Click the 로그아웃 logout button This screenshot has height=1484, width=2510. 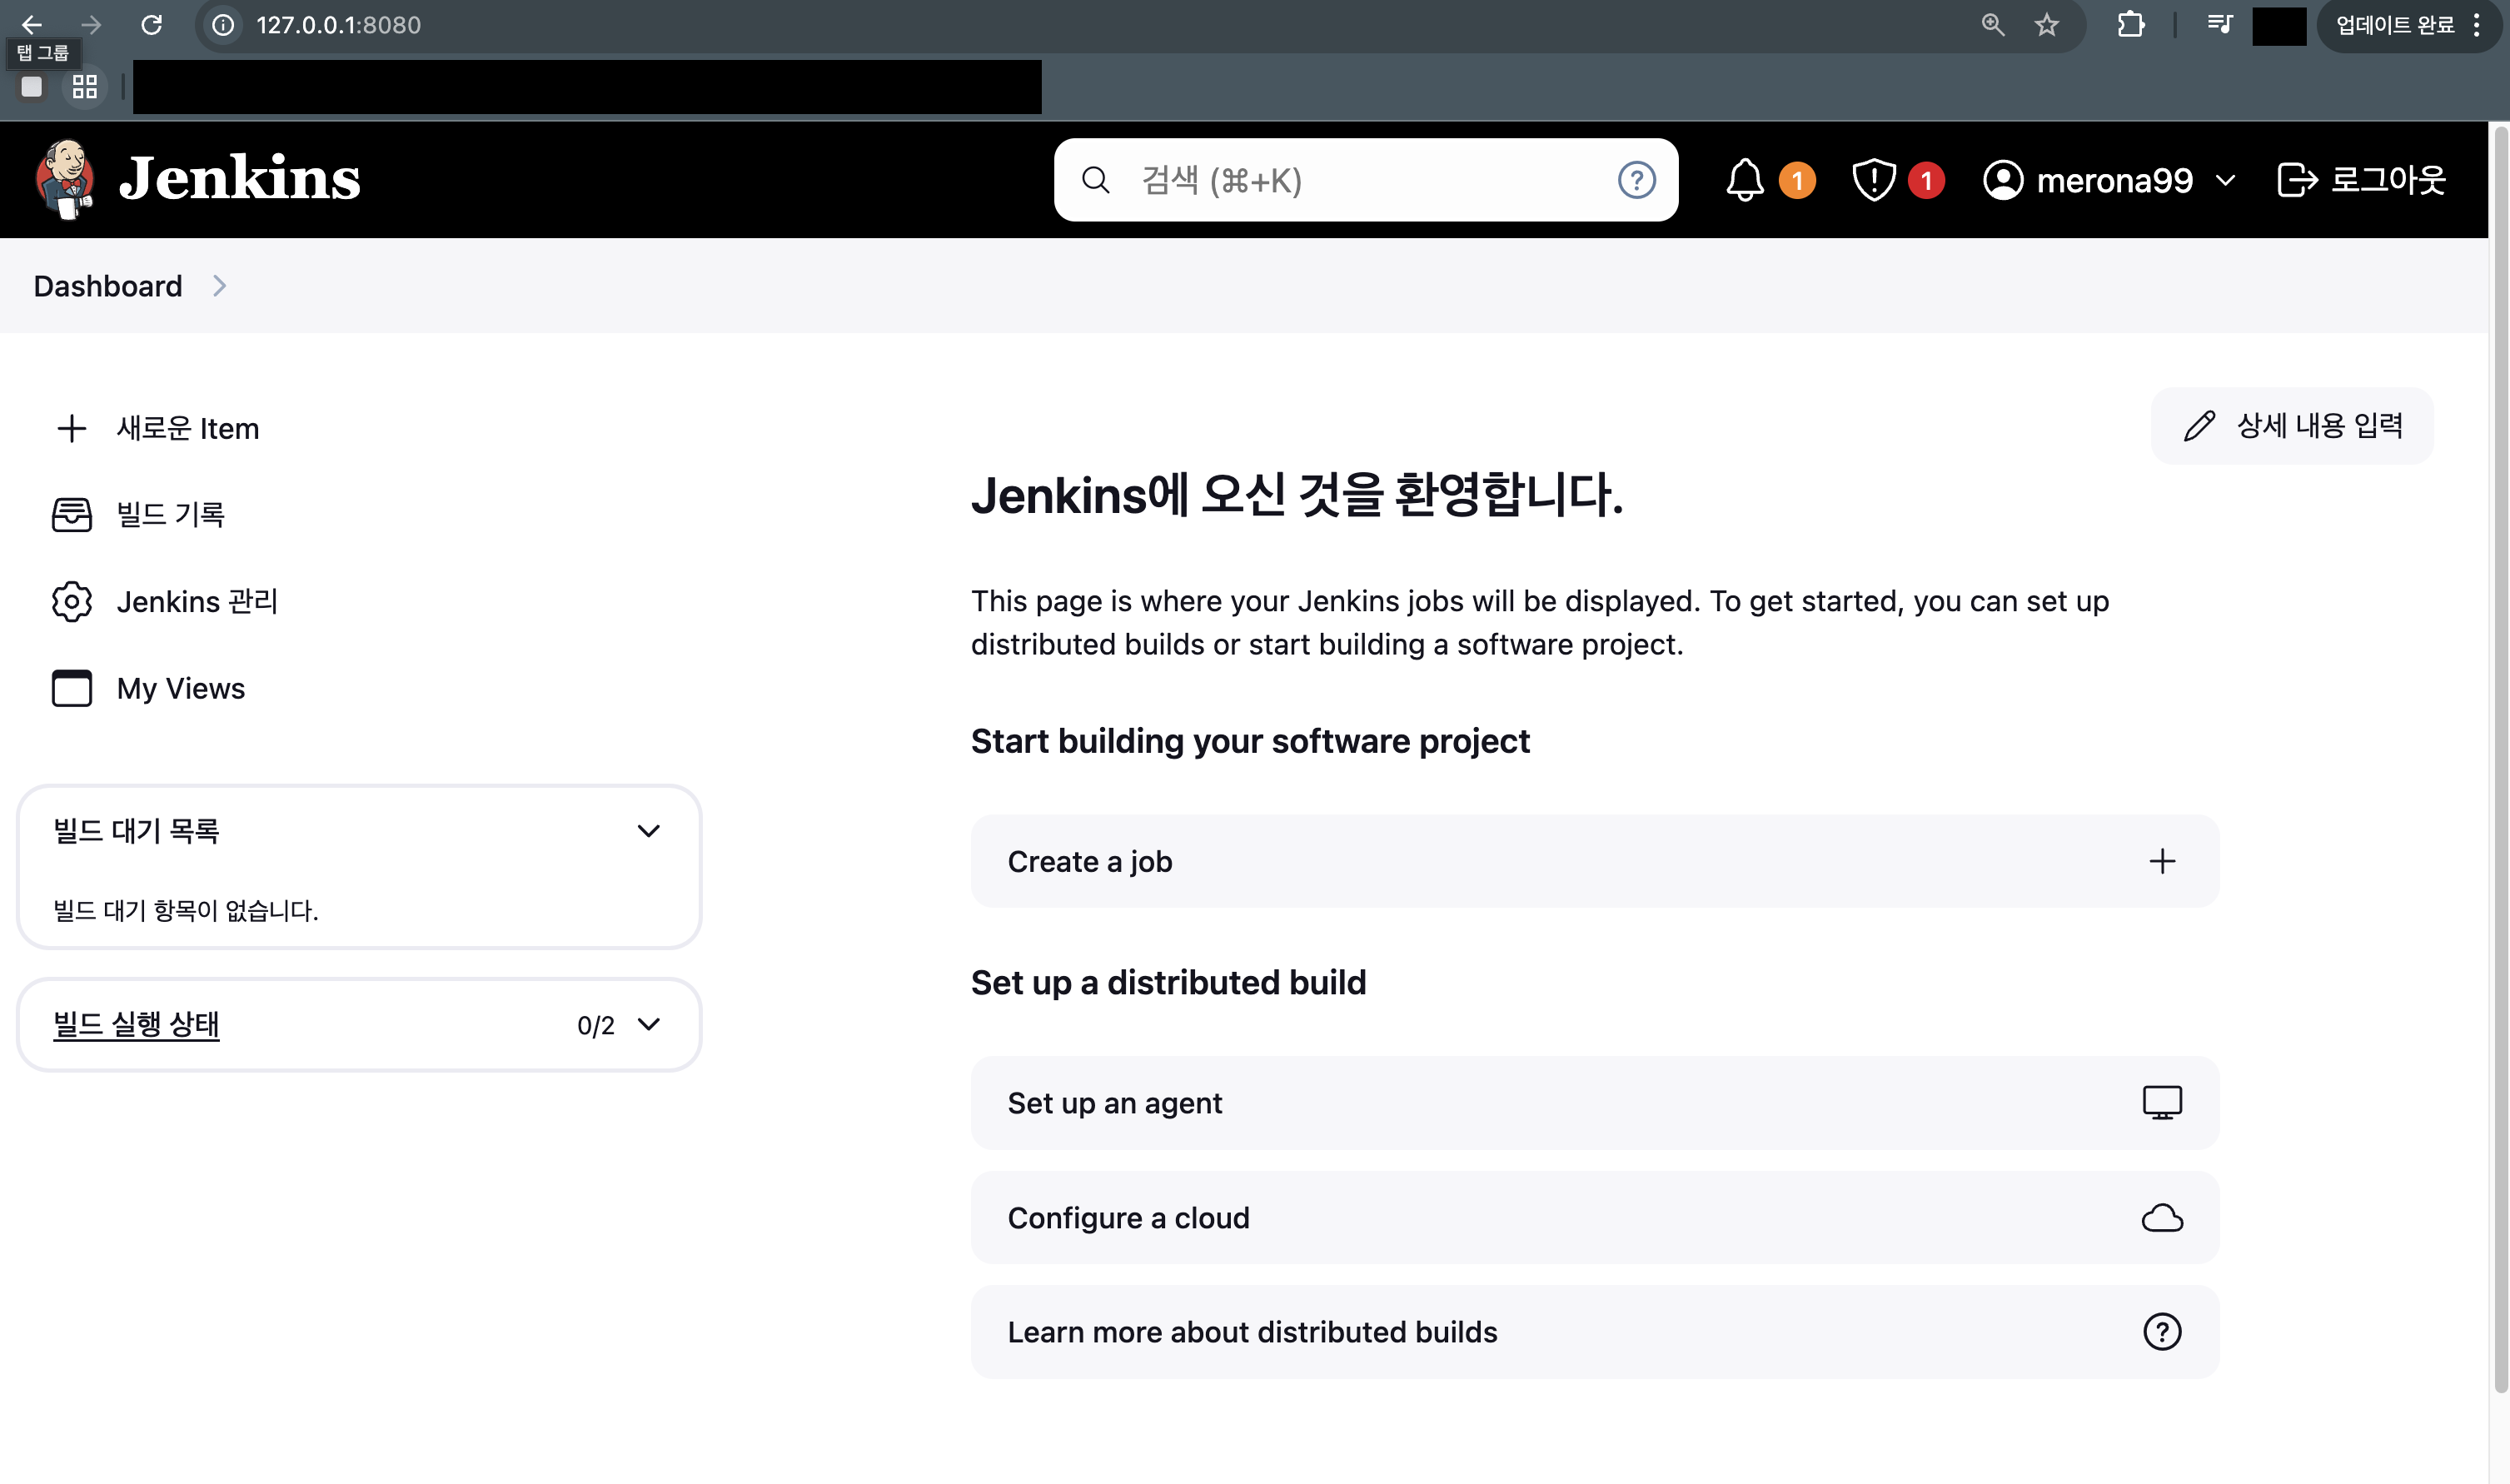[x=2362, y=180]
